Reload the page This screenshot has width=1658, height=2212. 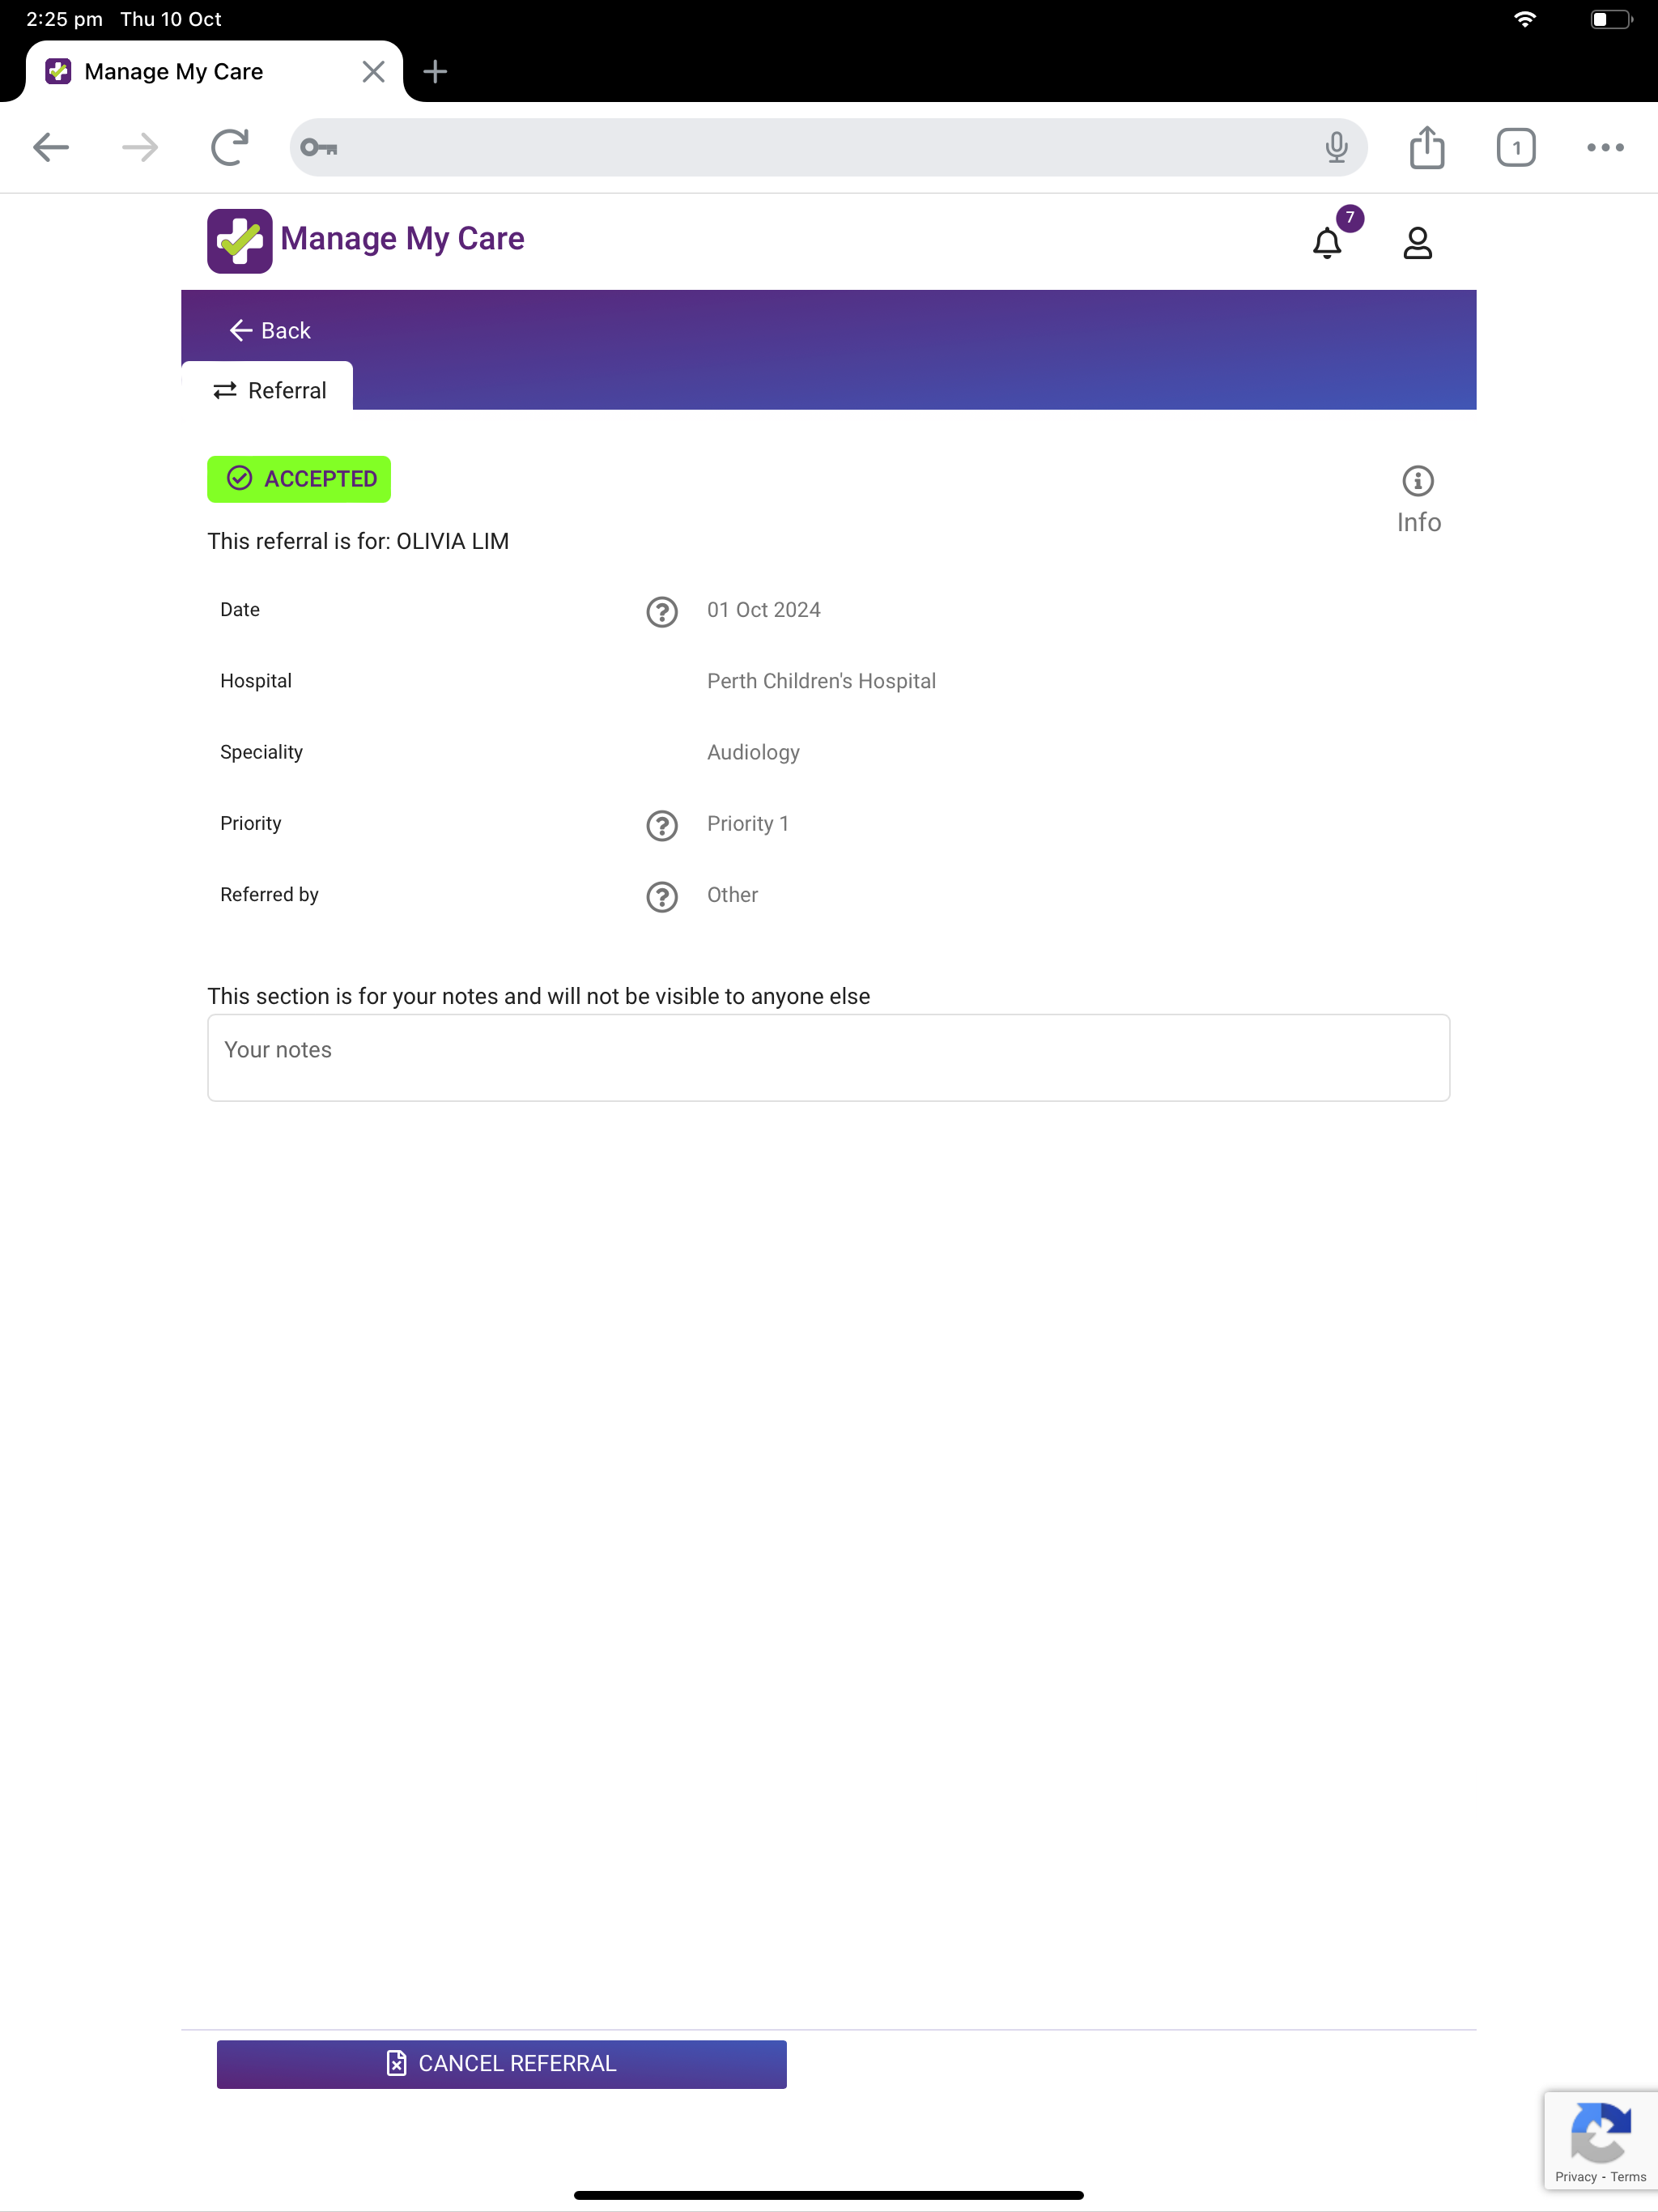[229, 148]
